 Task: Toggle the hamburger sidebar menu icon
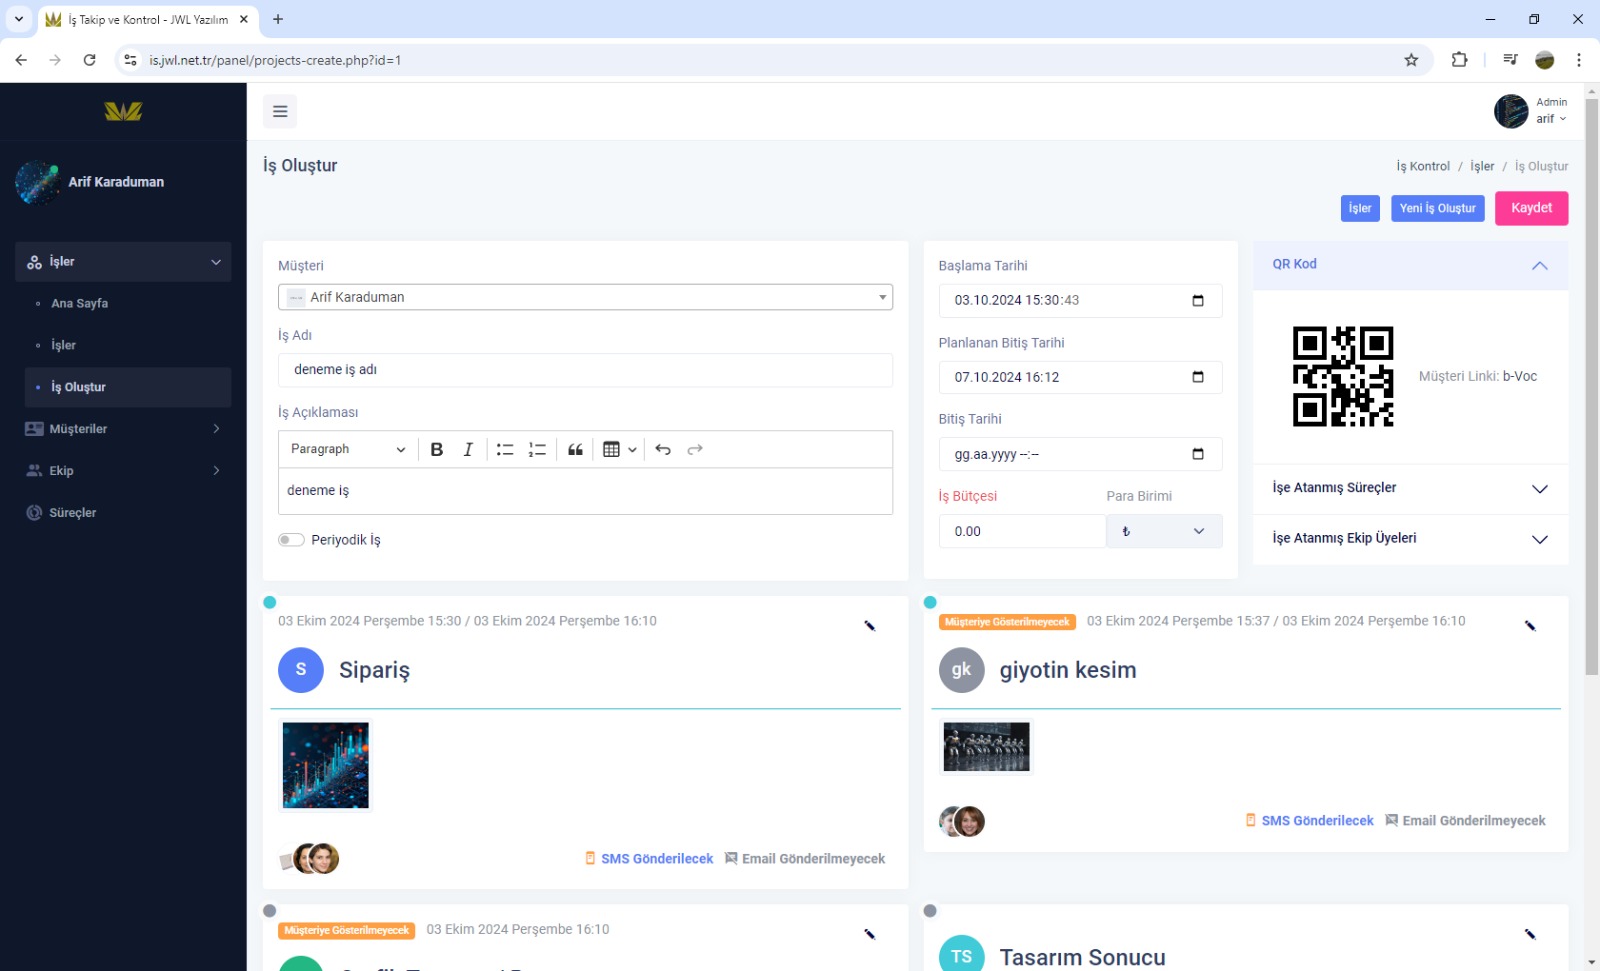click(x=280, y=111)
